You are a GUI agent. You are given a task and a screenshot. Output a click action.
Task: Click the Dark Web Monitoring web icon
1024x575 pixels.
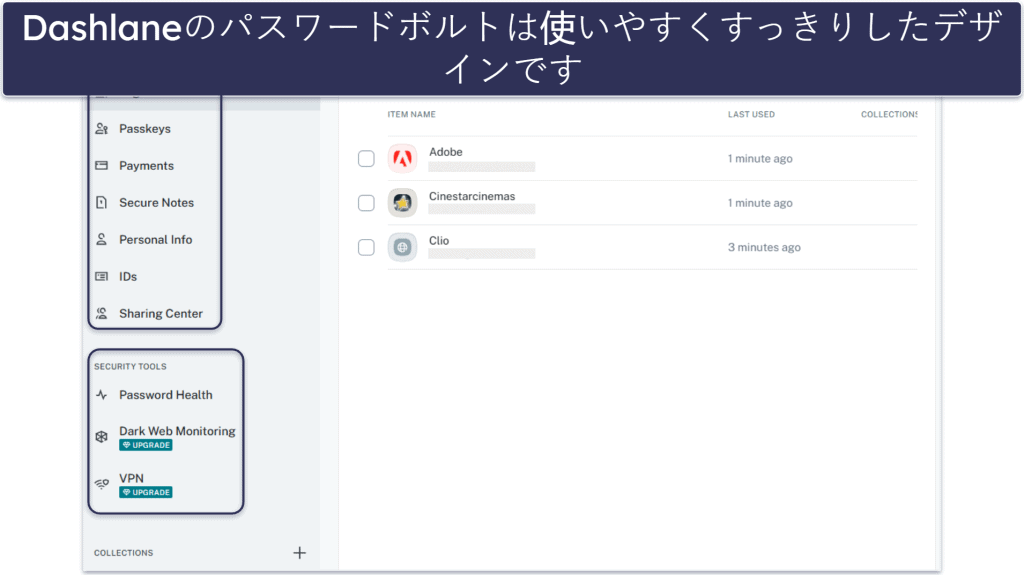(102, 436)
